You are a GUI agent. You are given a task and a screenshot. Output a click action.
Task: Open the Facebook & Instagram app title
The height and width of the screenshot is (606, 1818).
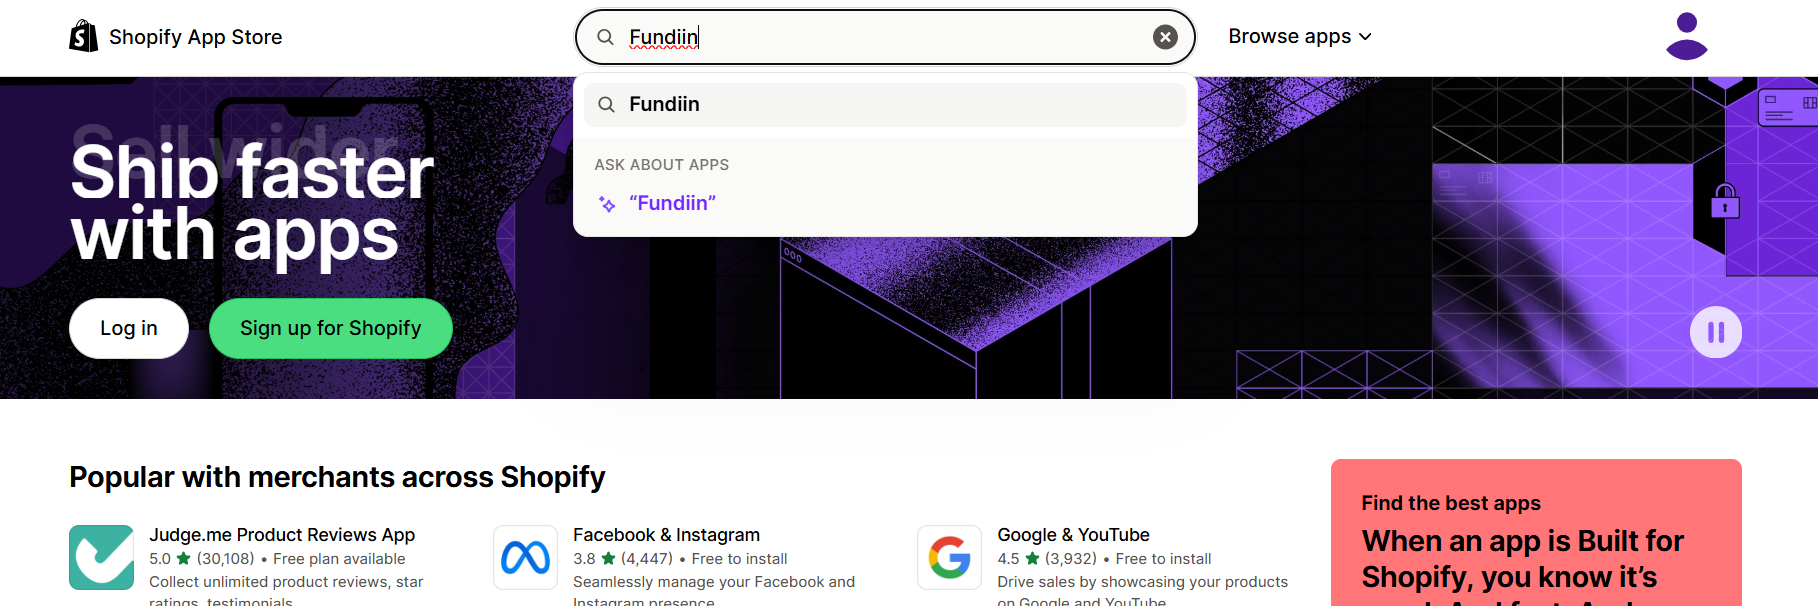666,535
